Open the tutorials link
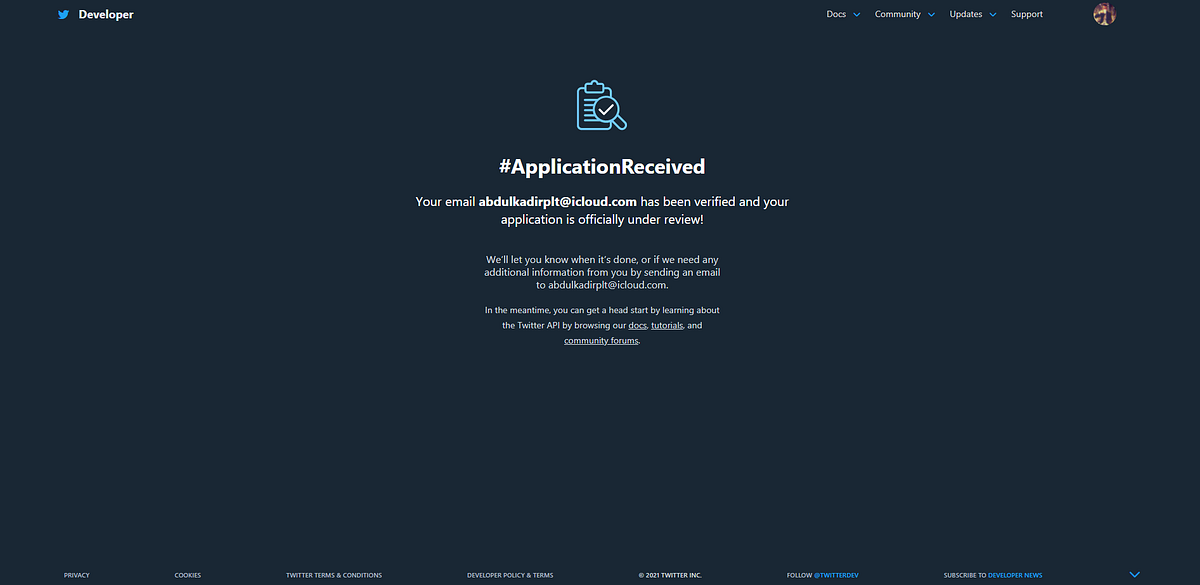The width and height of the screenshot is (1200, 585). 667,325
